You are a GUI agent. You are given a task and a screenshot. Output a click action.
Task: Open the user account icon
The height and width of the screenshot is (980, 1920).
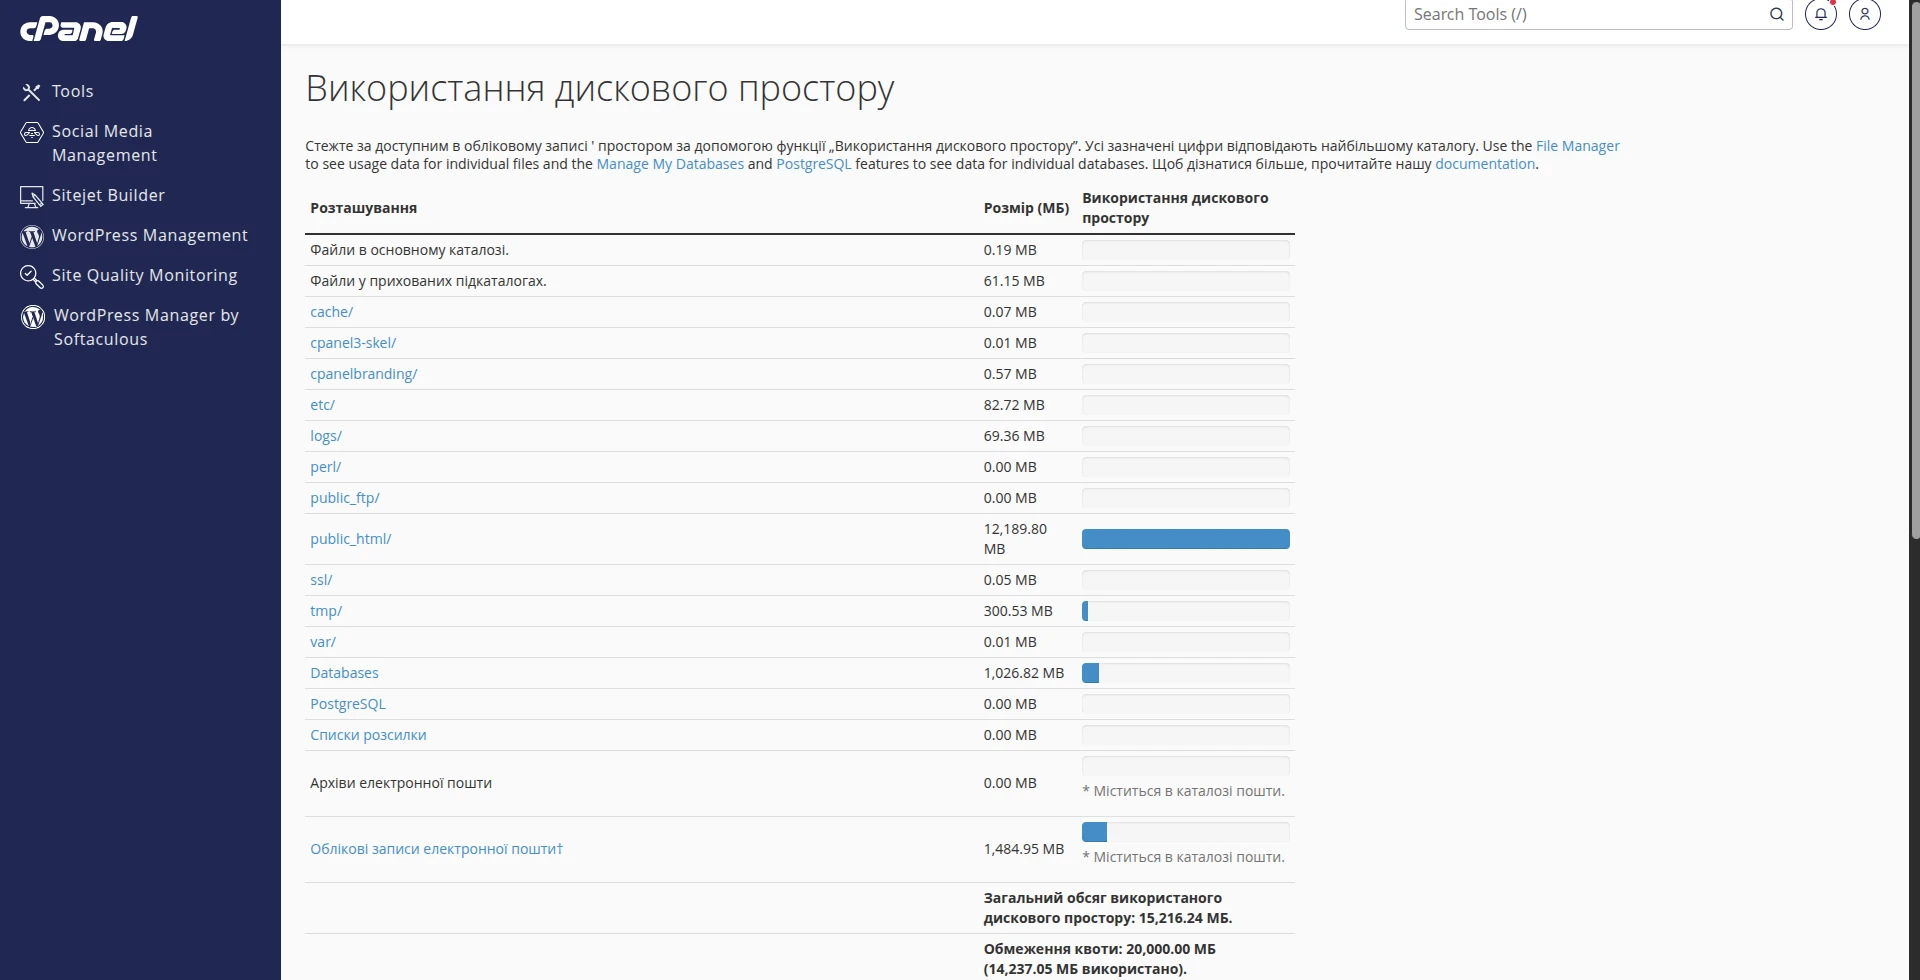coord(1864,15)
